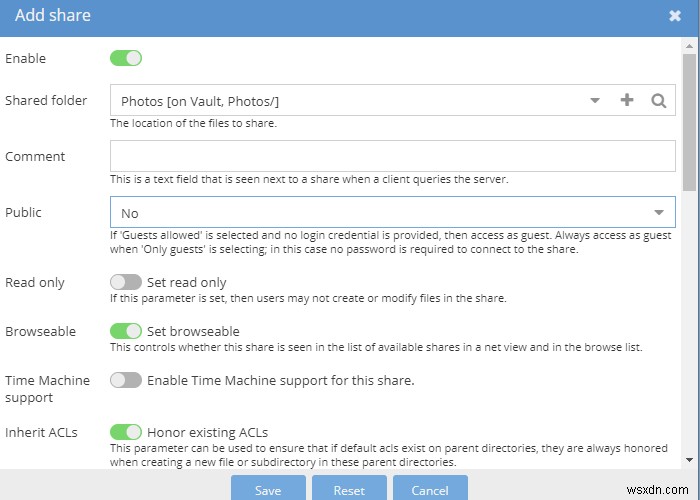Click into the Comment text field
This screenshot has height=500, width=700.
coord(392,156)
